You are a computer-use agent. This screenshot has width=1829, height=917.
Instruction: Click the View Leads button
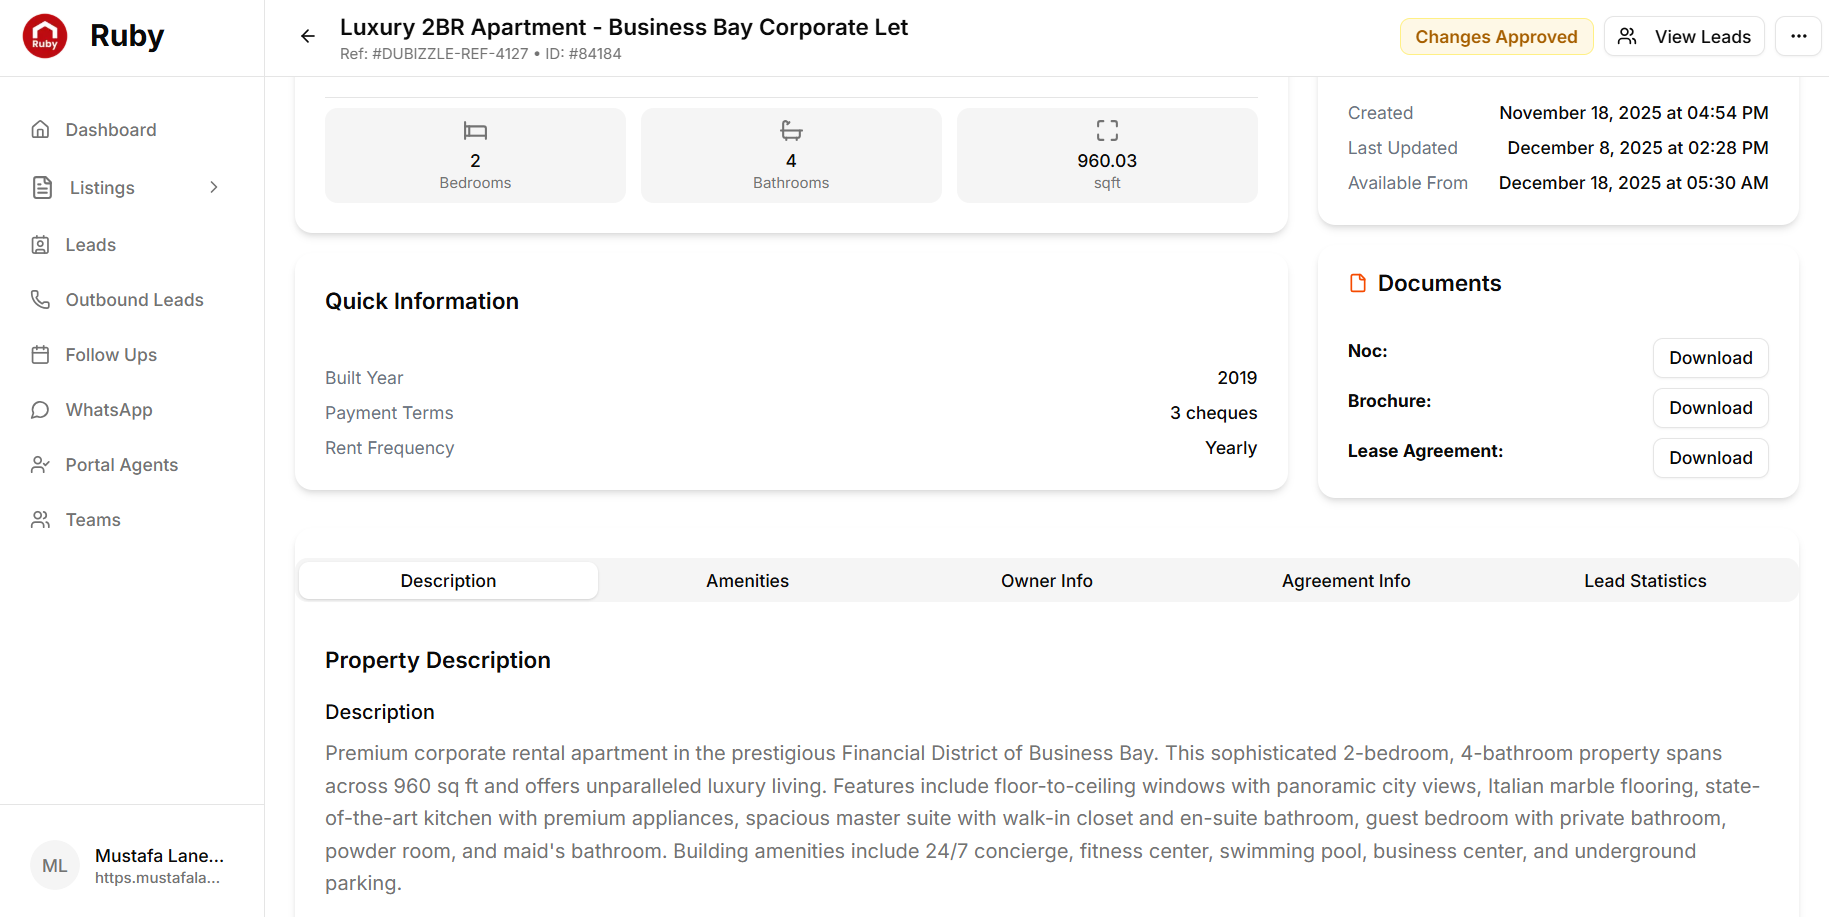coord(1684,37)
